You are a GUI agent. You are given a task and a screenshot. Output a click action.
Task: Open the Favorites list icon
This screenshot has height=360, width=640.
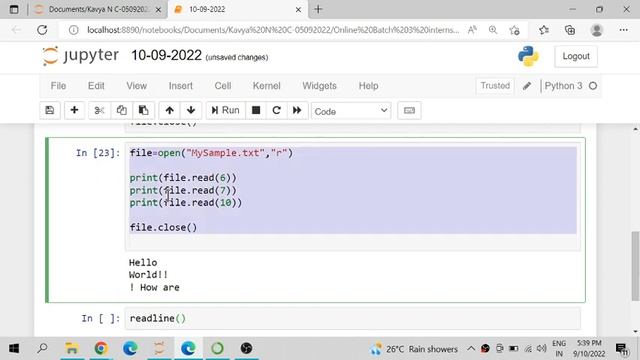(544, 30)
